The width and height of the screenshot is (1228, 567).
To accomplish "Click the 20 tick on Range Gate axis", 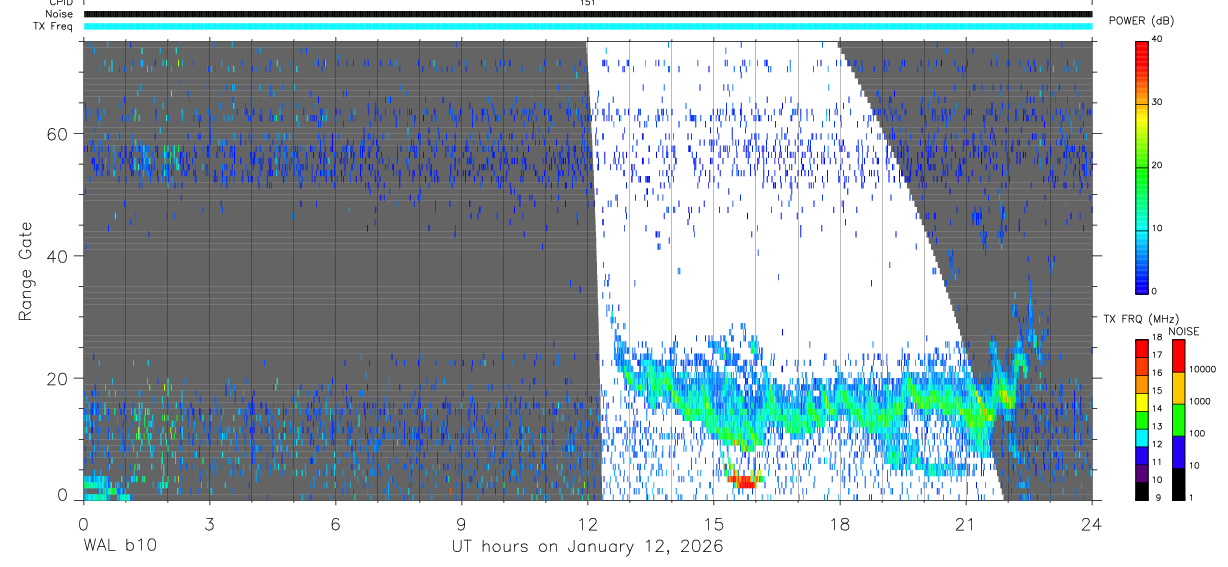I will pyautogui.click(x=59, y=378).
